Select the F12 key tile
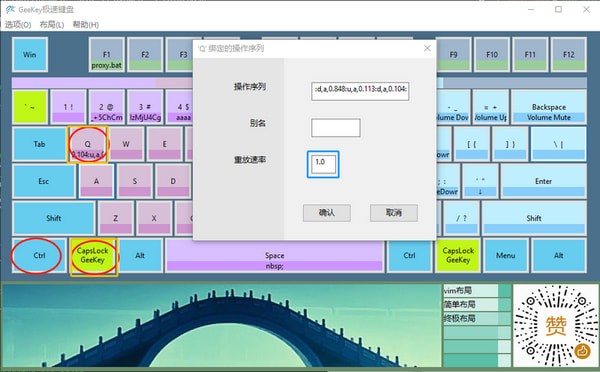 (569, 54)
